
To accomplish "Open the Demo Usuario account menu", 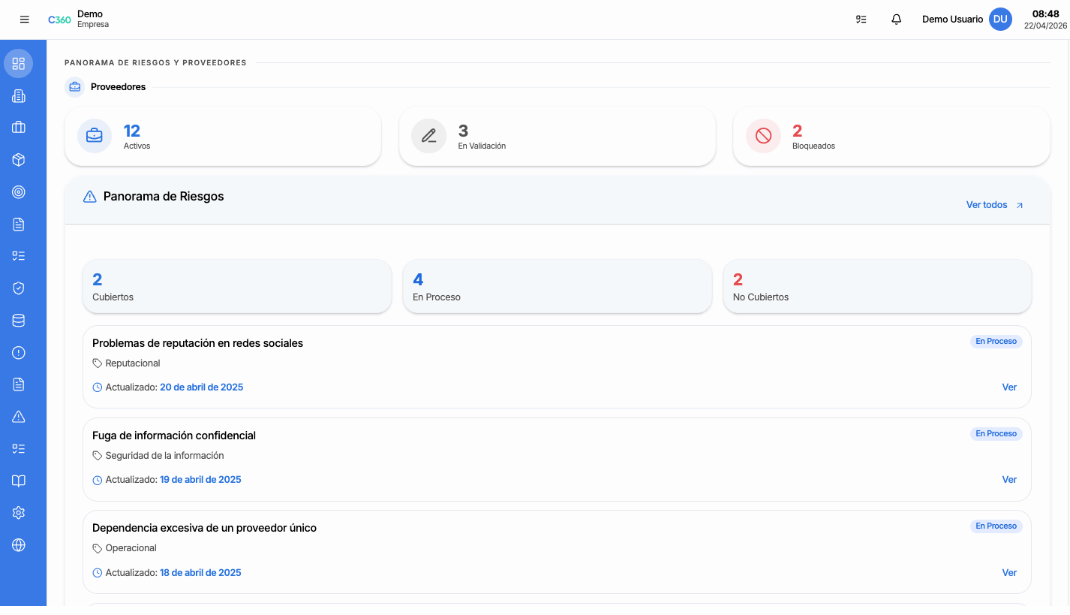I will (x=966, y=19).
